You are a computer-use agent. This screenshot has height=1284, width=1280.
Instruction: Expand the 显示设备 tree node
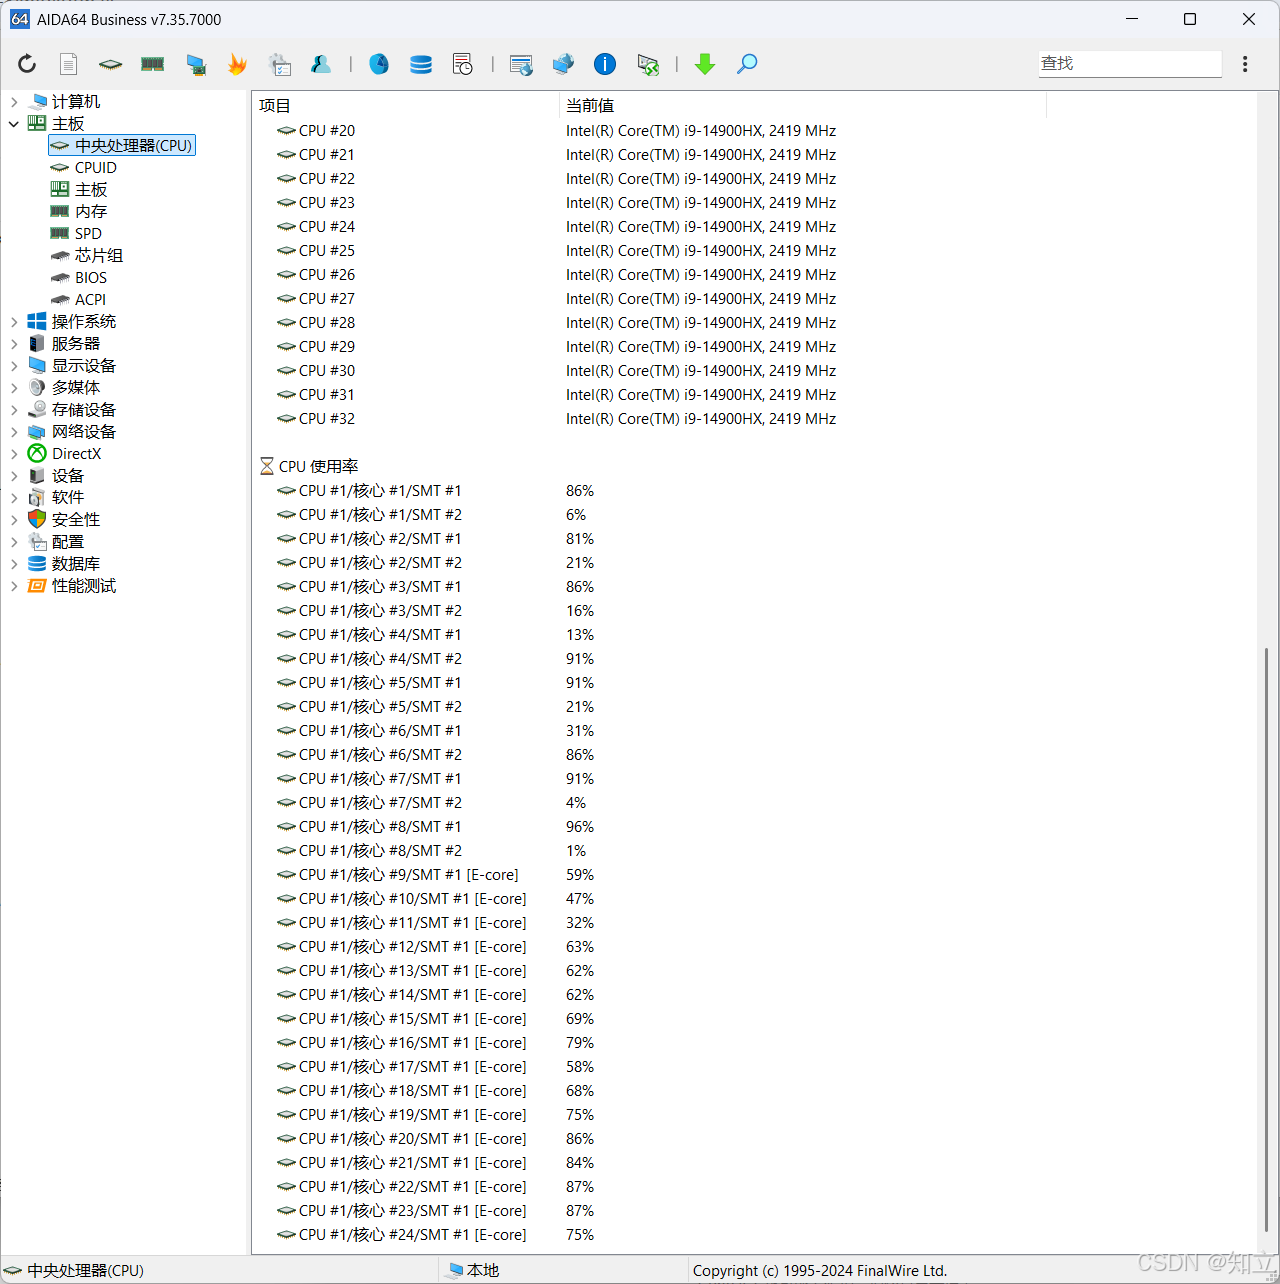coord(14,366)
